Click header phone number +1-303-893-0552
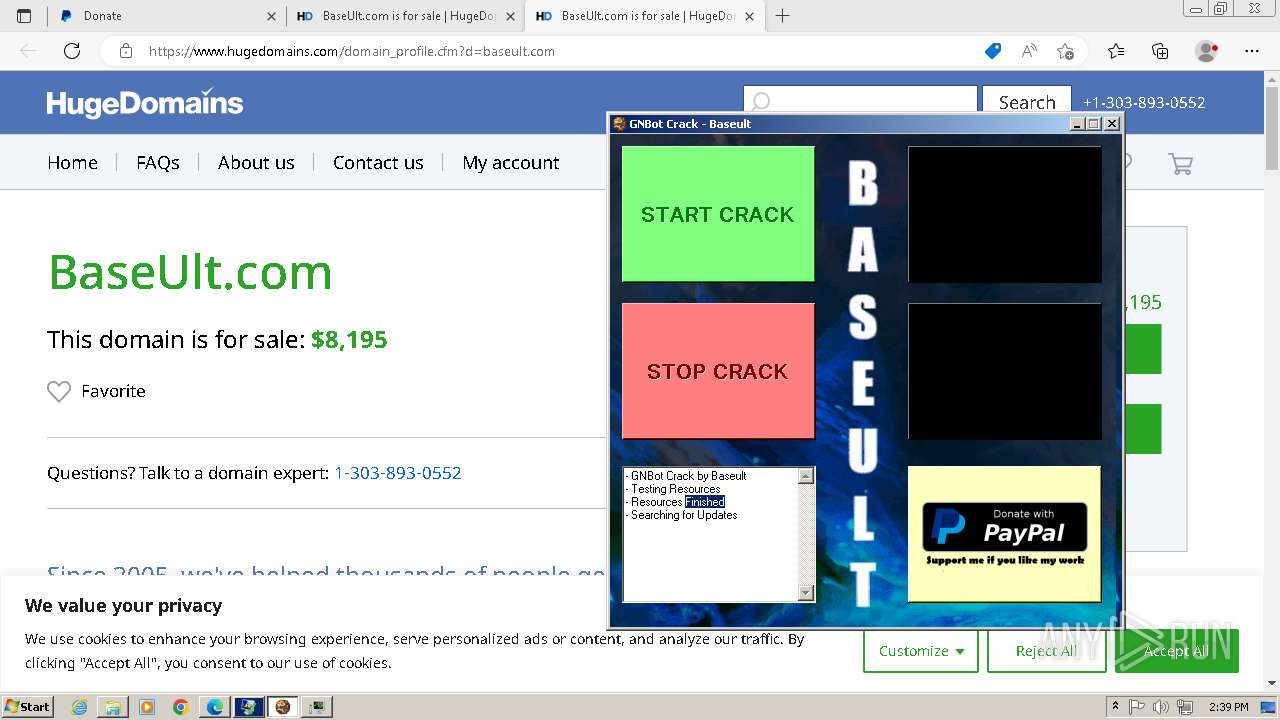This screenshot has height=720, width=1280. (1144, 102)
